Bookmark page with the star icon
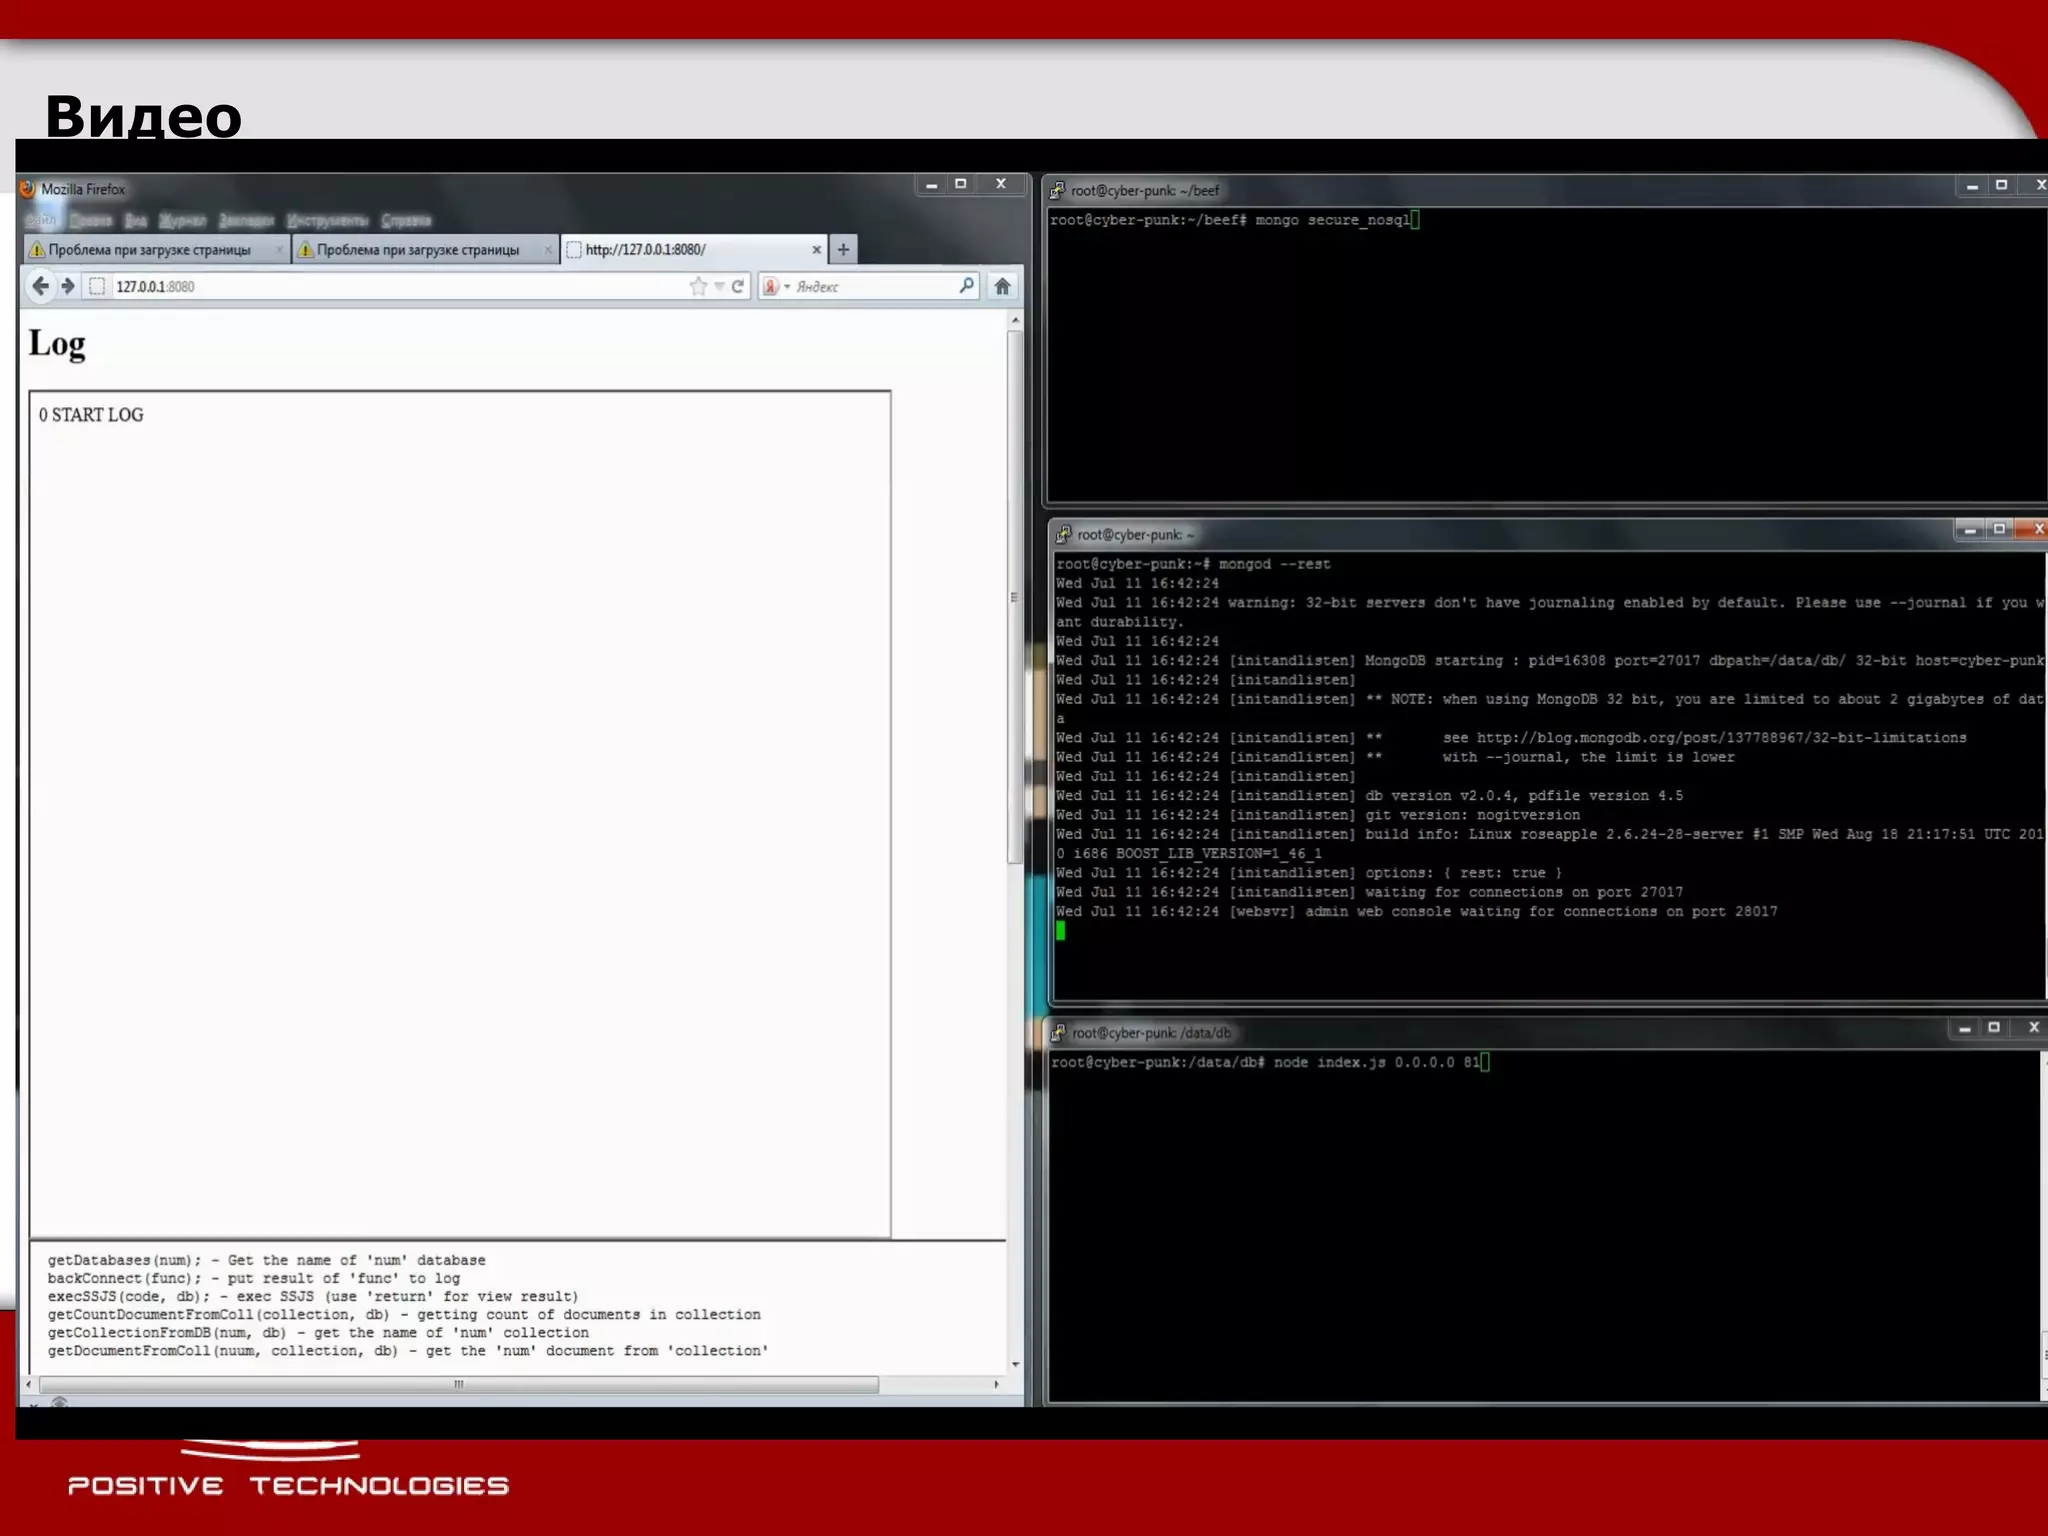The width and height of the screenshot is (2048, 1536). click(698, 286)
